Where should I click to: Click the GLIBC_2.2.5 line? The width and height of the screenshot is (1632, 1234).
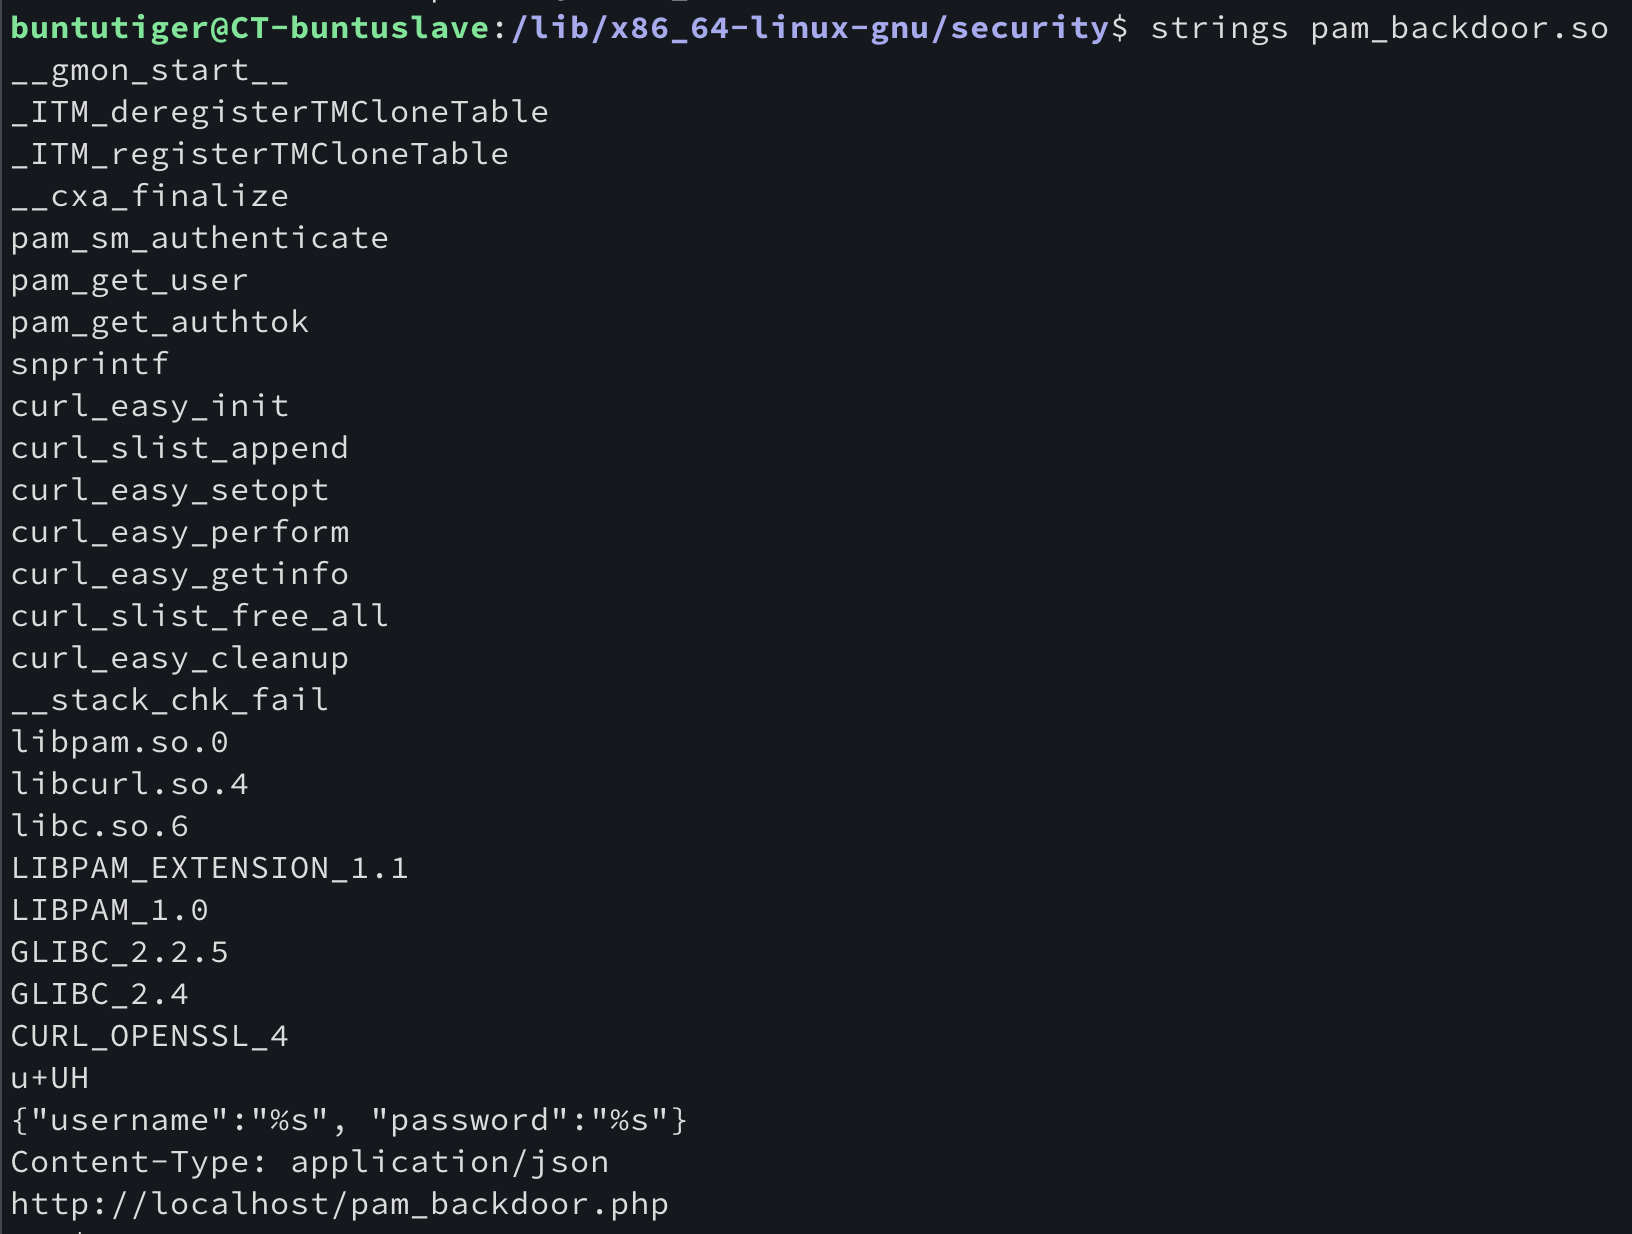coord(119,952)
